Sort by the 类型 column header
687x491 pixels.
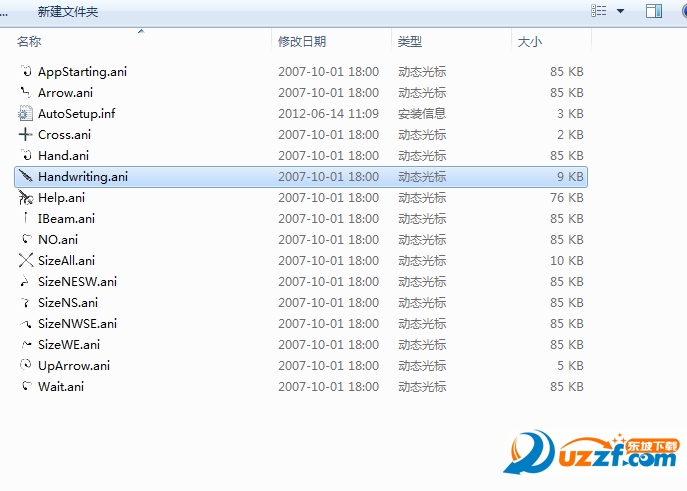pos(410,42)
